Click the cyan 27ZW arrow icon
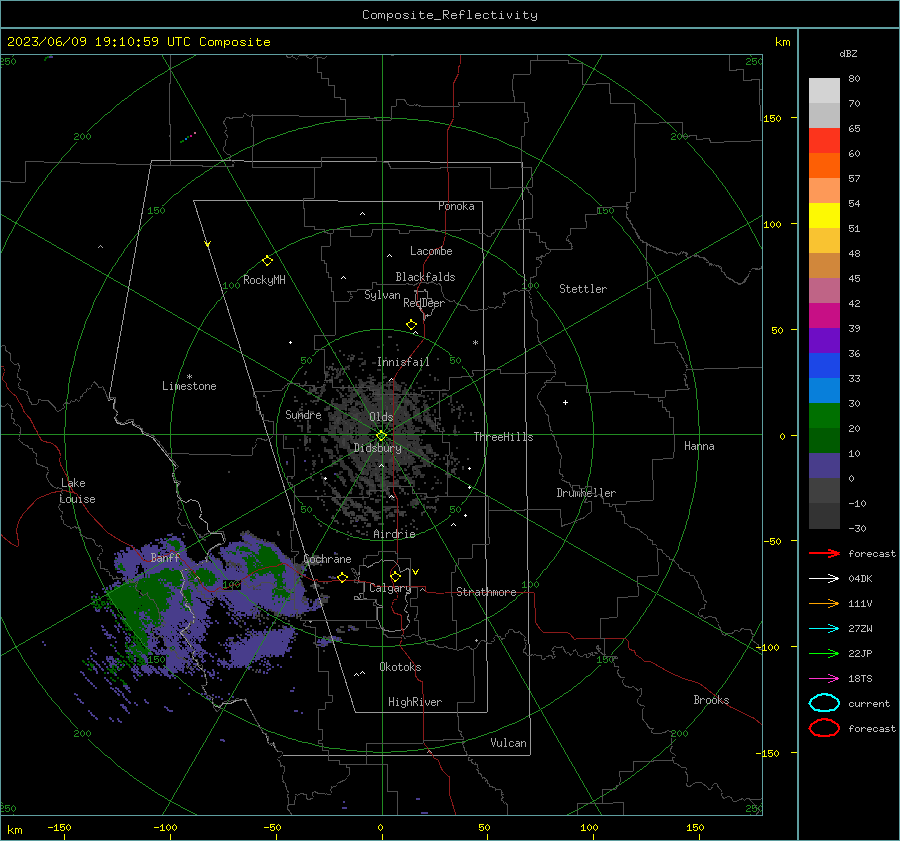This screenshot has width=900, height=841. [824, 629]
